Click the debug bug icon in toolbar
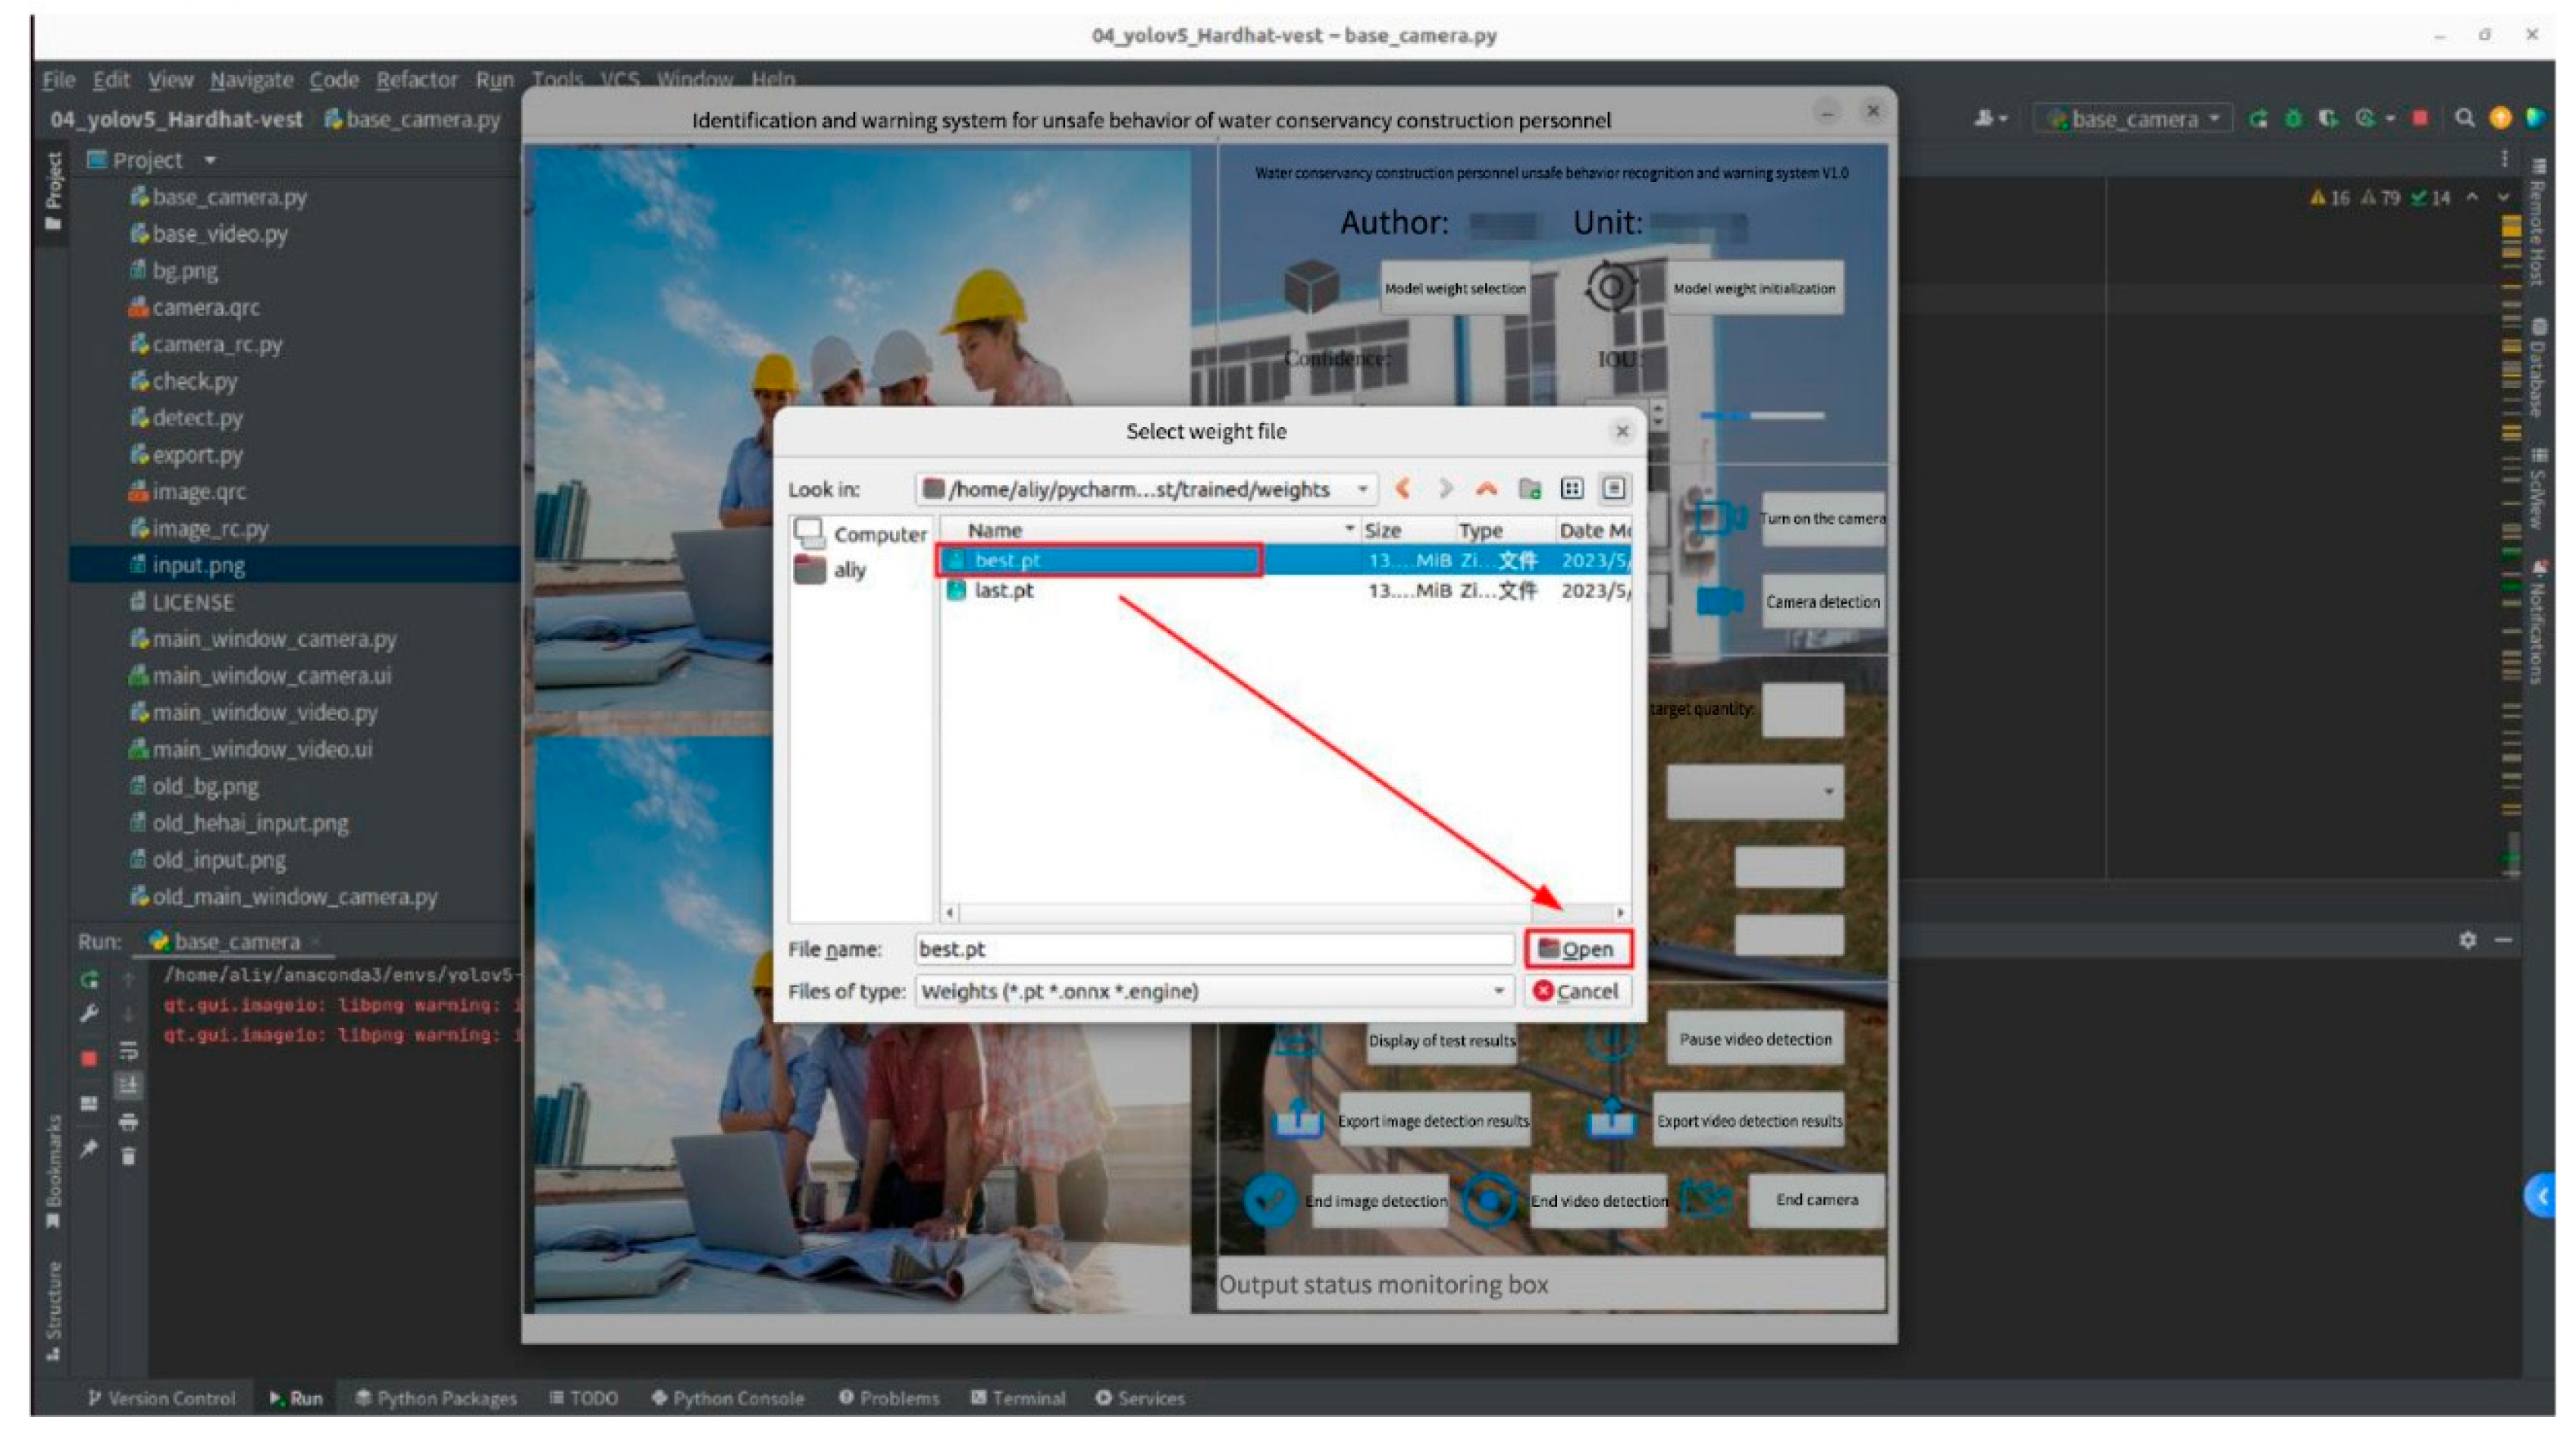The height and width of the screenshot is (1436, 2576). pyautogui.click(x=2293, y=119)
